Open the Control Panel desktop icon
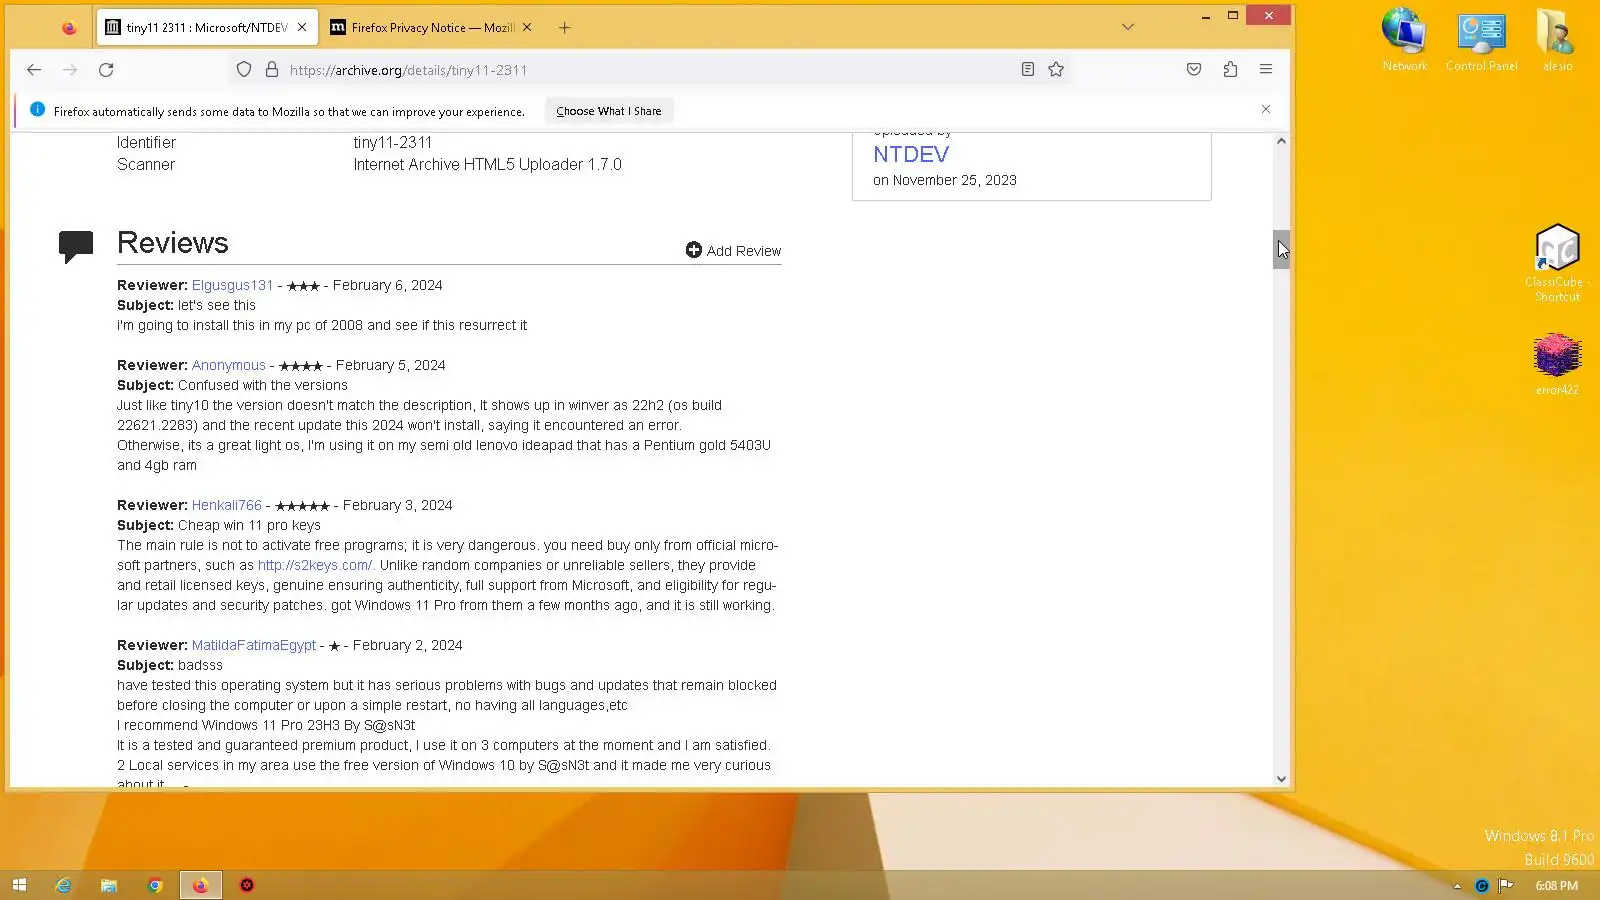Image resolution: width=1600 pixels, height=900 pixels. point(1482,40)
